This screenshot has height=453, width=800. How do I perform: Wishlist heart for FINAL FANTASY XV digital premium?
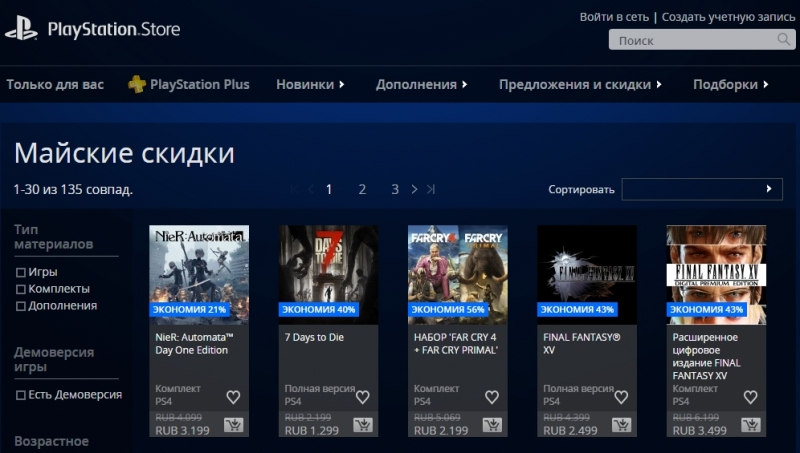751,397
